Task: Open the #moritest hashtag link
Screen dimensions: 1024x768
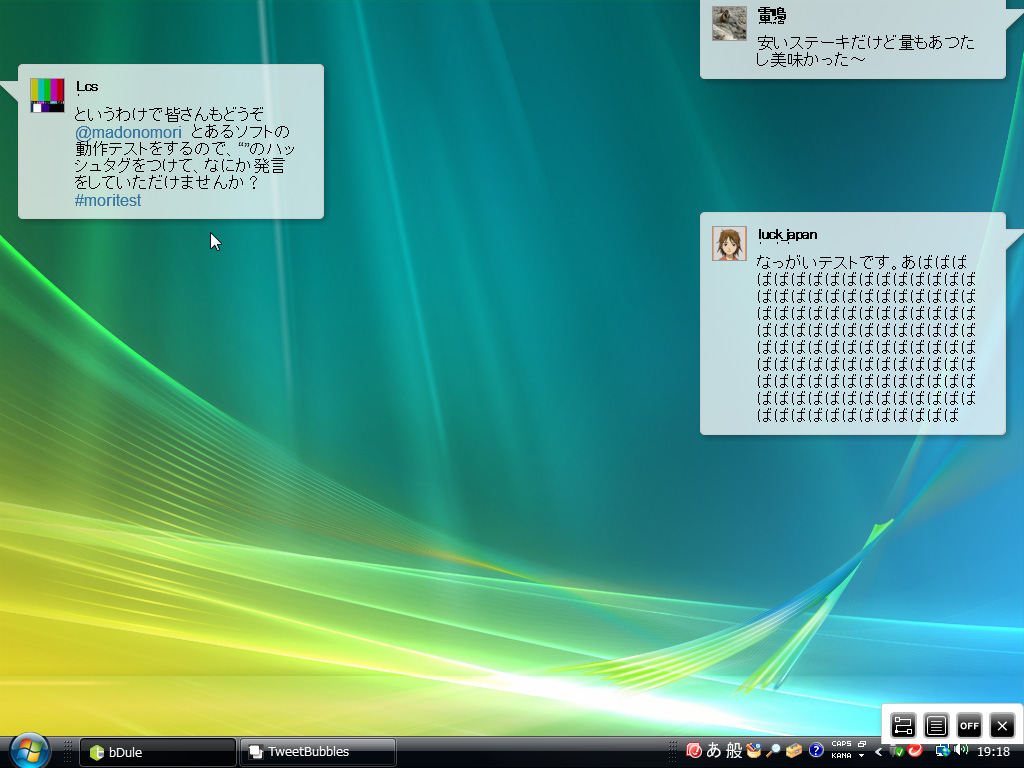Action: point(109,200)
